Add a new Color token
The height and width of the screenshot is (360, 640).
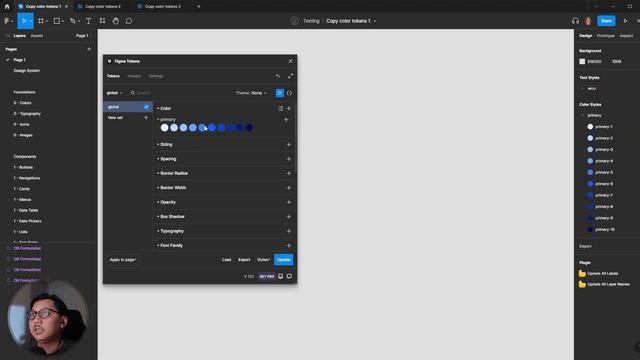click(289, 109)
